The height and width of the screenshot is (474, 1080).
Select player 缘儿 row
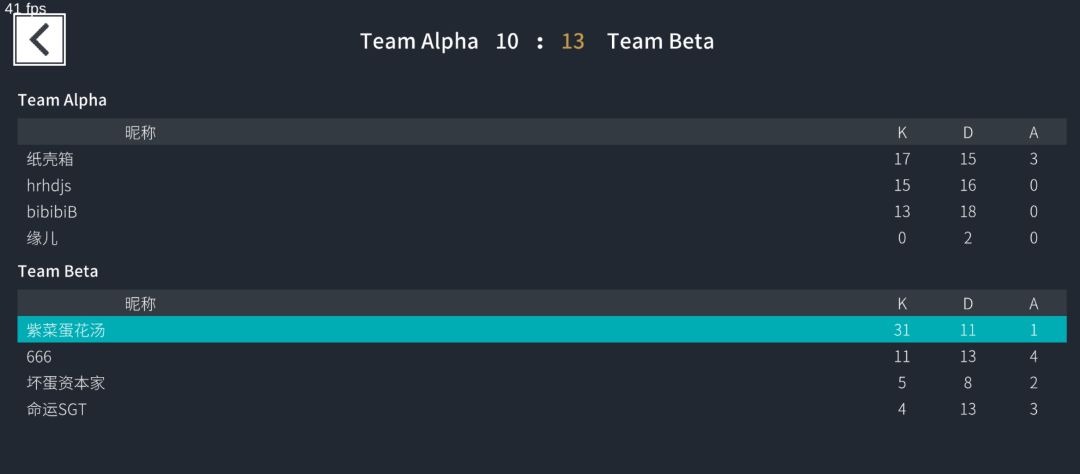point(541,238)
